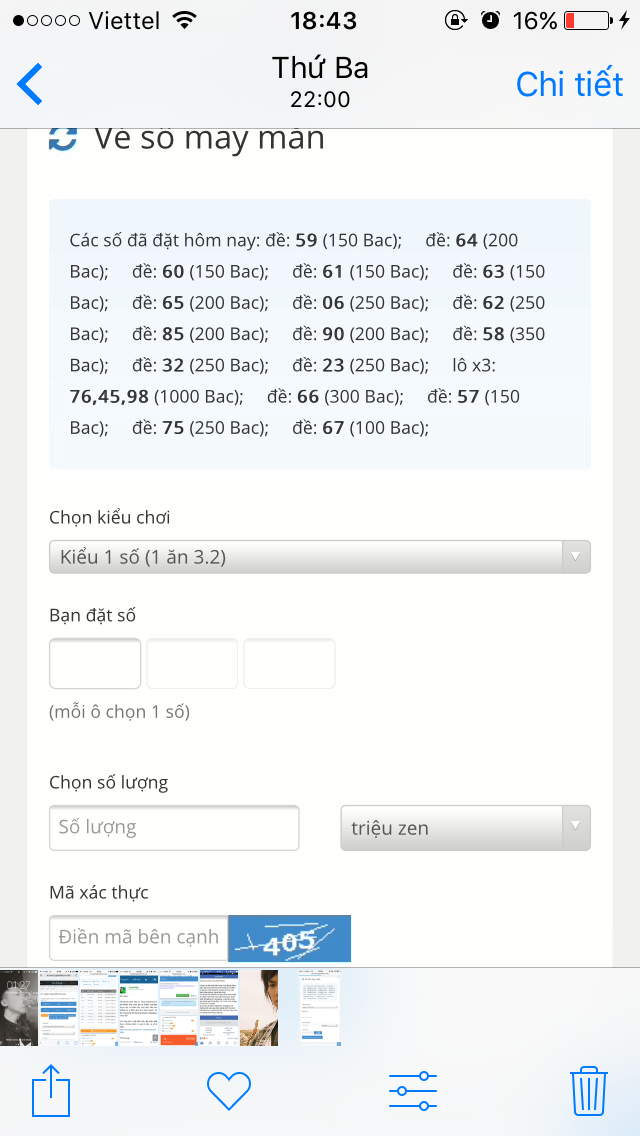Image resolution: width=640 pixels, height=1136 pixels.
Task: Click the 405 captcha image
Action: pyautogui.click(x=289, y=938)
